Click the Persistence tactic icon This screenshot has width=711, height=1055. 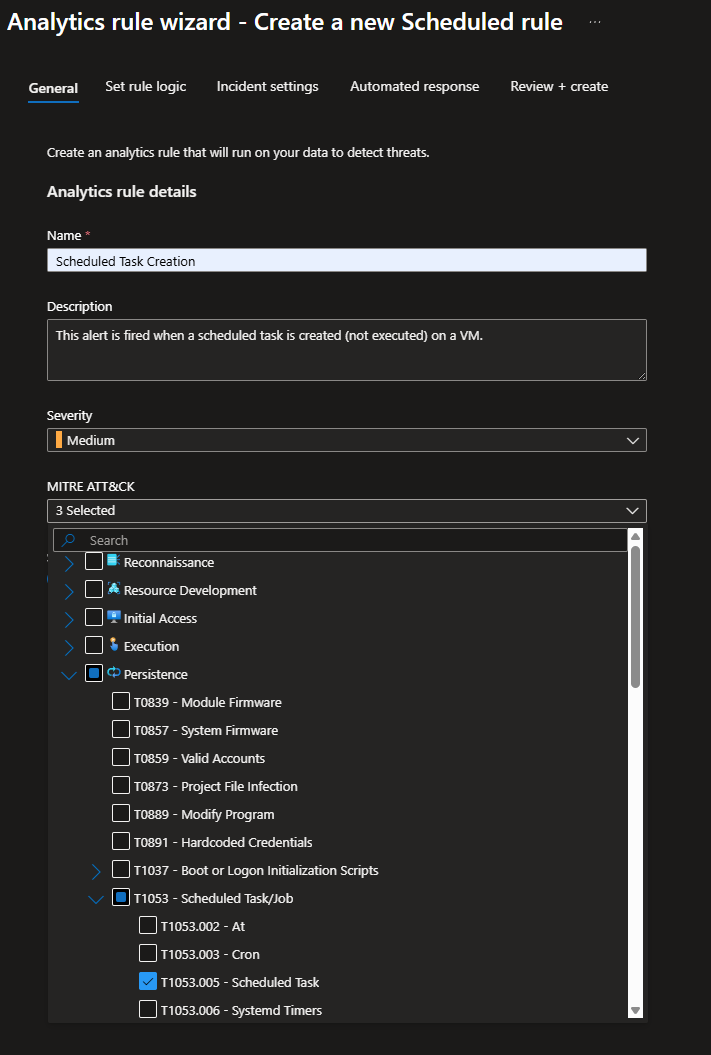pyautogui.click(x=113, y=673)
